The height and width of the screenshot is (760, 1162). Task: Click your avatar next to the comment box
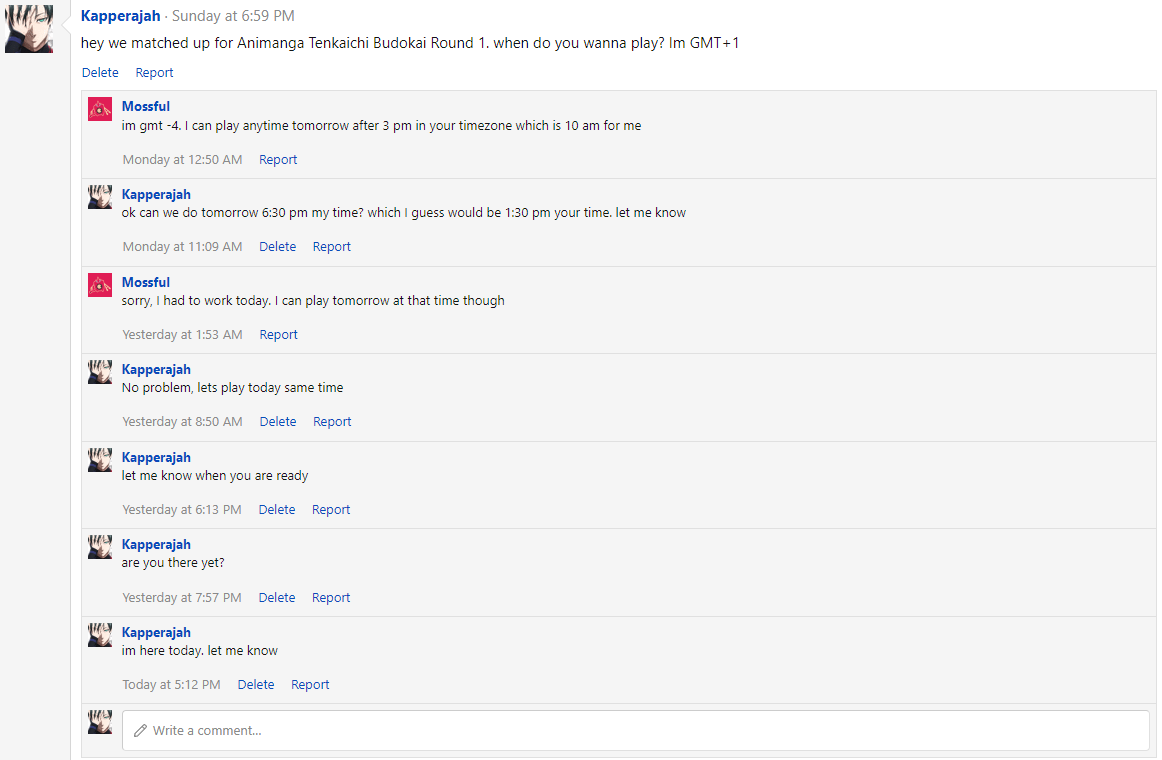tap(100, 722)
